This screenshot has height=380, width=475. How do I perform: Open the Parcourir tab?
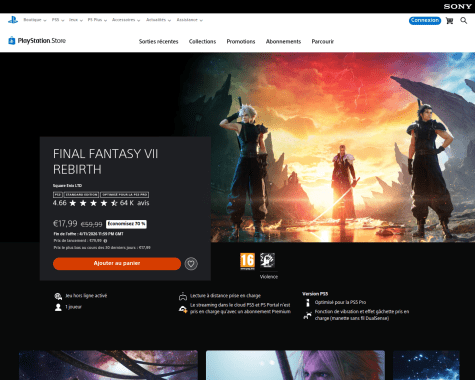[x=323, y=42]
